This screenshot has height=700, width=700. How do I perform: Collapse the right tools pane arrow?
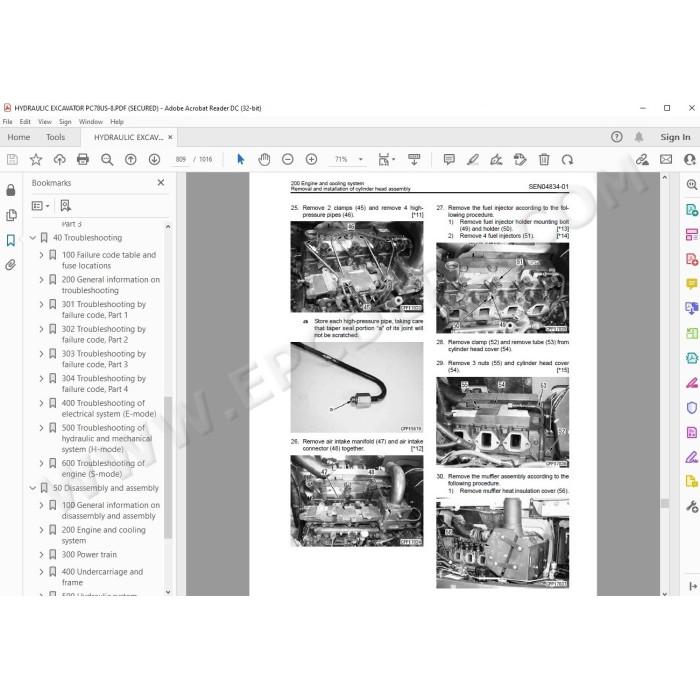tap(693, 586)
